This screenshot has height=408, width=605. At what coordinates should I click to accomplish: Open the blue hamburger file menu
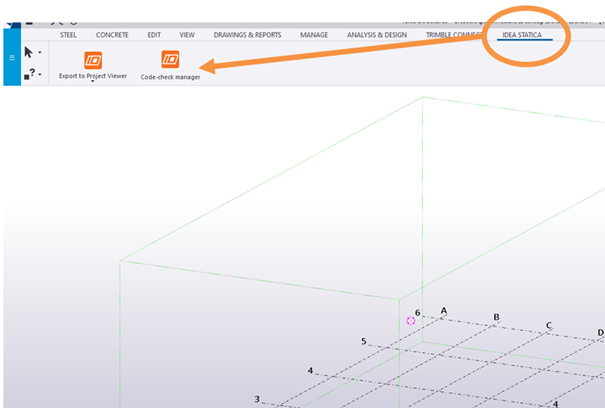pyautogui.click(x=12, y=58)
